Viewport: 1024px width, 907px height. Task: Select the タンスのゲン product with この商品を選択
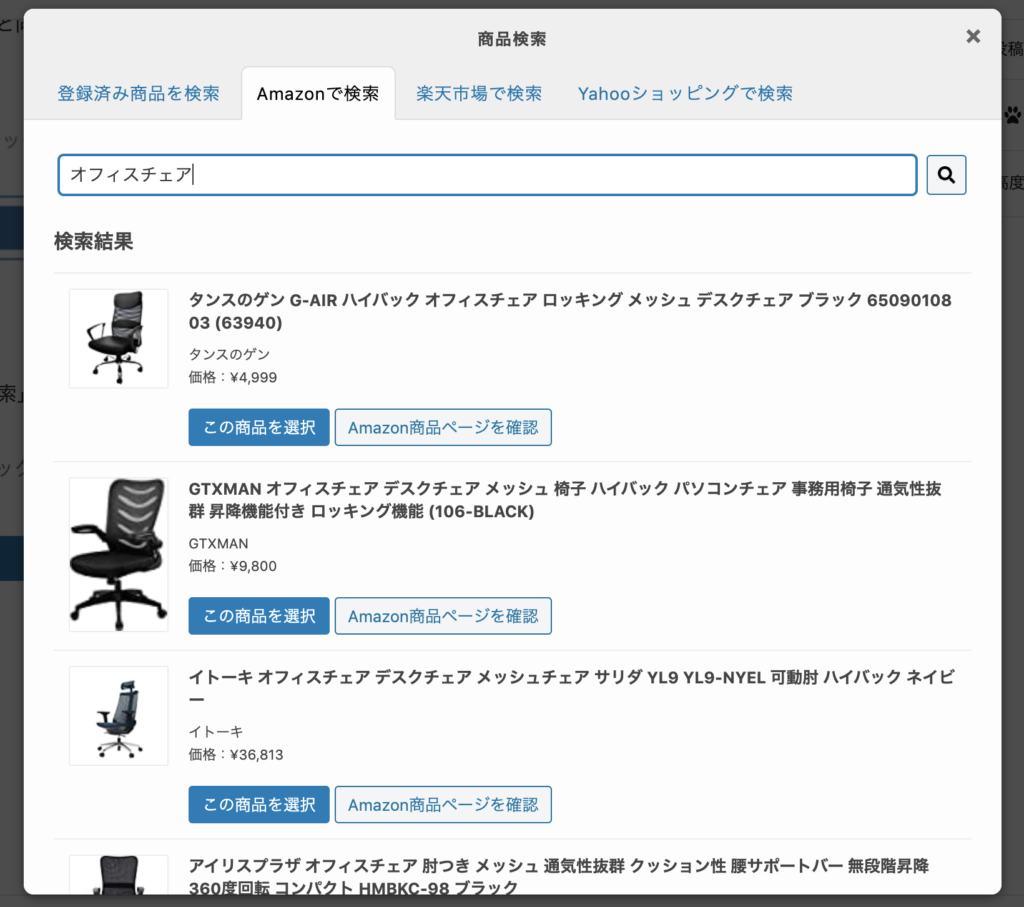tap(259, 427)
